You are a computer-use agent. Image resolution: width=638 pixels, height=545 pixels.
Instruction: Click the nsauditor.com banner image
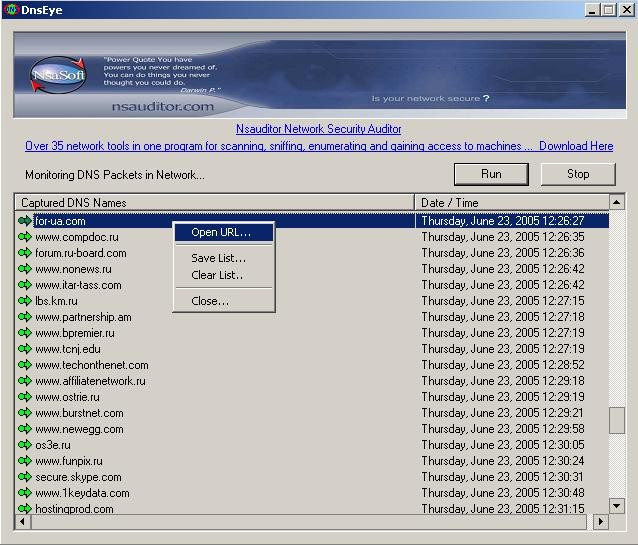click(319, 75)
